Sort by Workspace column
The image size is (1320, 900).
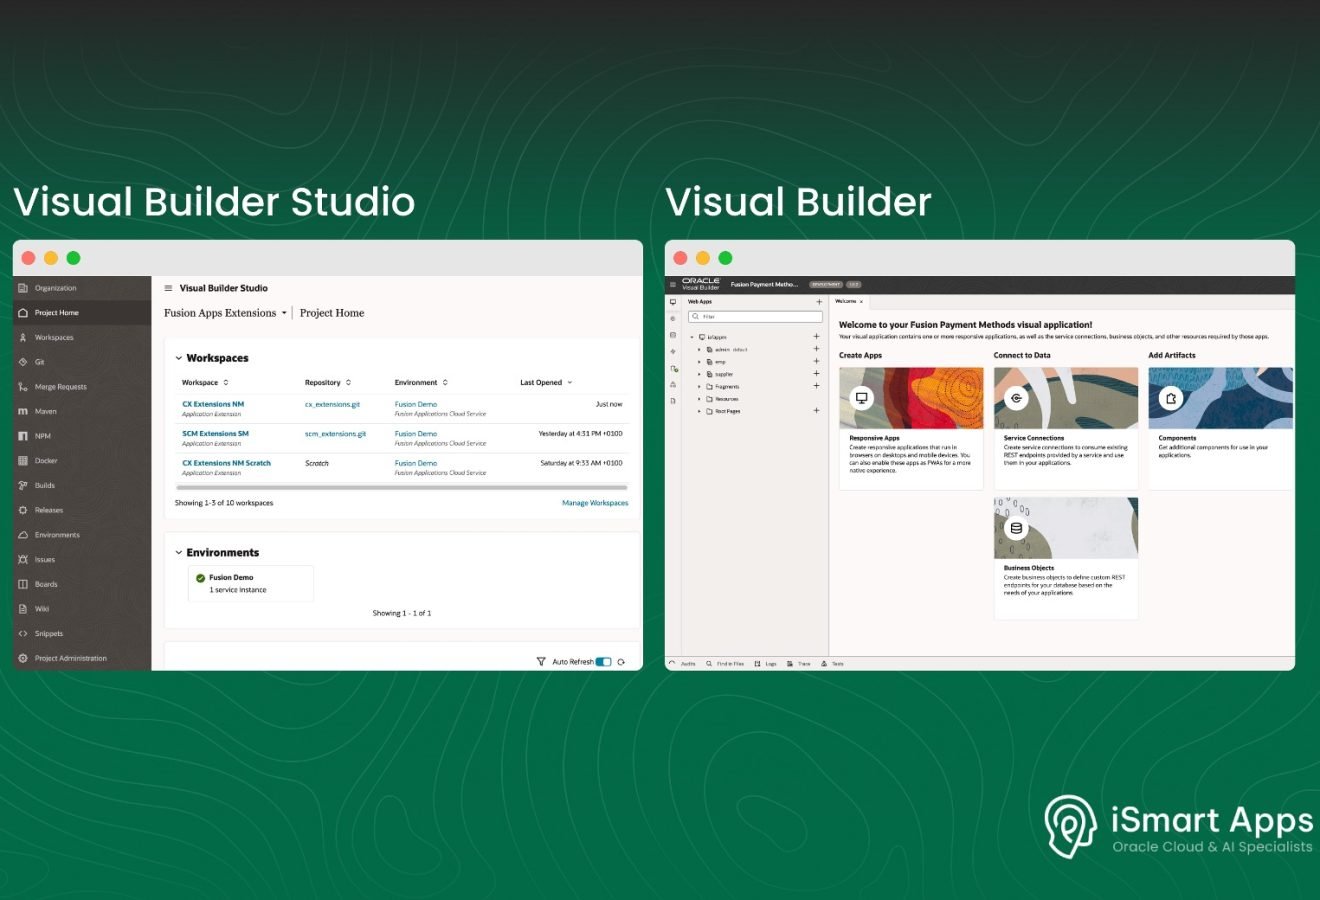coord(205,383)
